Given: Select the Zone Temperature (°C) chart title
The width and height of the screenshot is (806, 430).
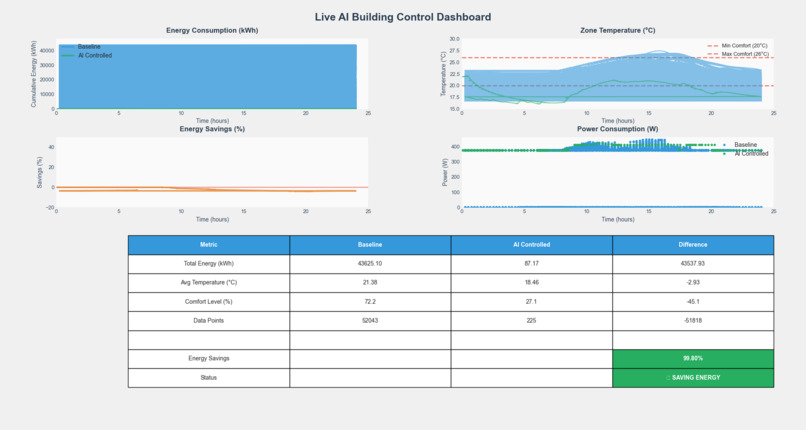Looking at the screenshot, I should tap(618, 30).
